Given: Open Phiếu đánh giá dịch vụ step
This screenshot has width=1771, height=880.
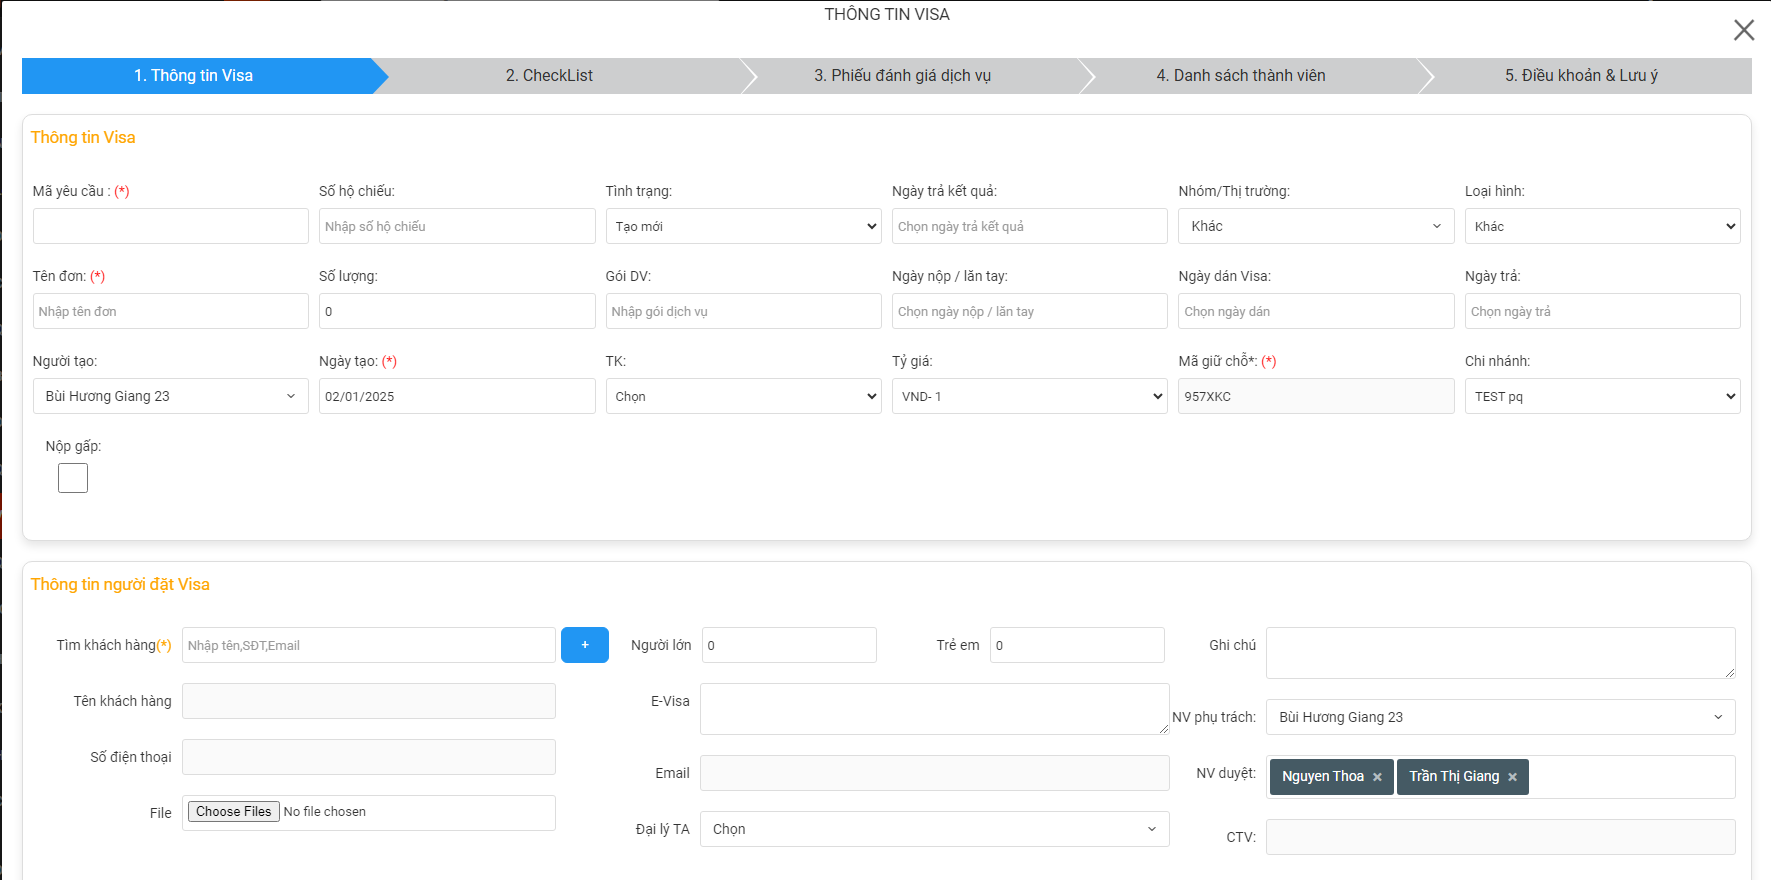Looking at the screenshot, I should pos(902,76).
